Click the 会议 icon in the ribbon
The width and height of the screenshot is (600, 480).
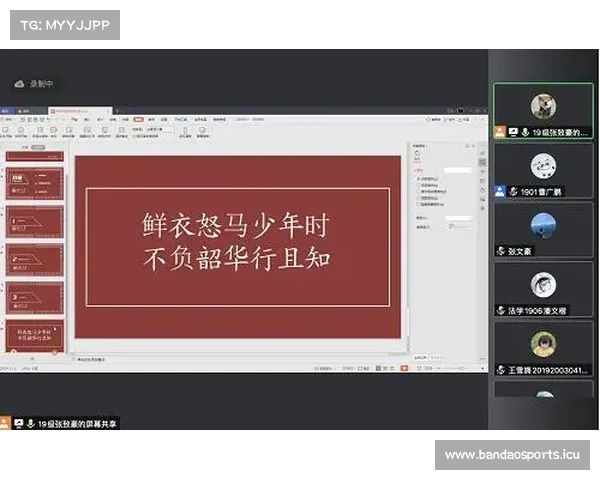[x=54, y=130]
